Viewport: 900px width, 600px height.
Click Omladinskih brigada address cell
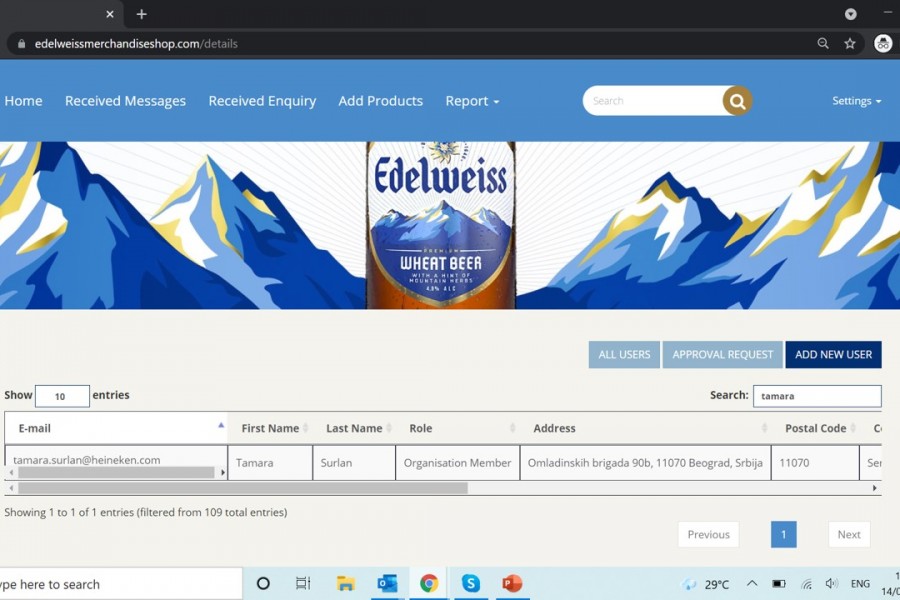click(645, 463)
